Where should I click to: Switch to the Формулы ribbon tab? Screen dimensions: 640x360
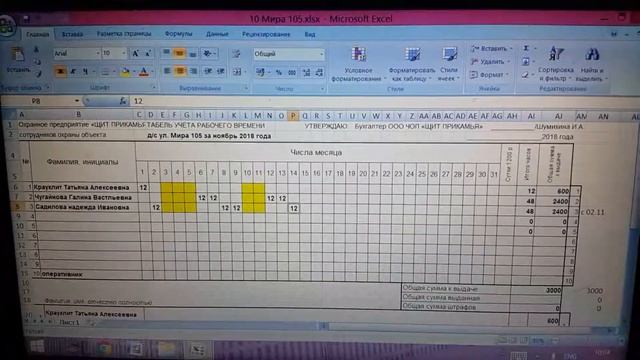178,34
